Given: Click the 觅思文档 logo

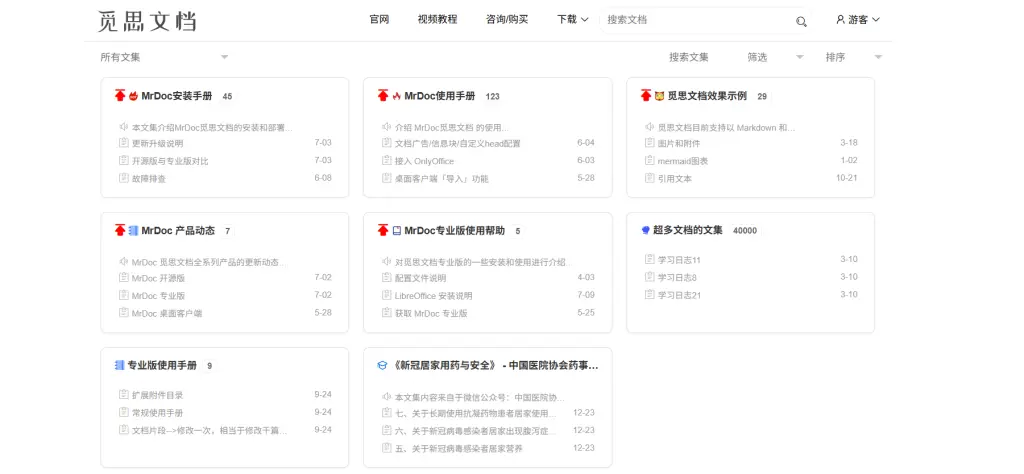Looking at the screenshot, I should point(147,21).
